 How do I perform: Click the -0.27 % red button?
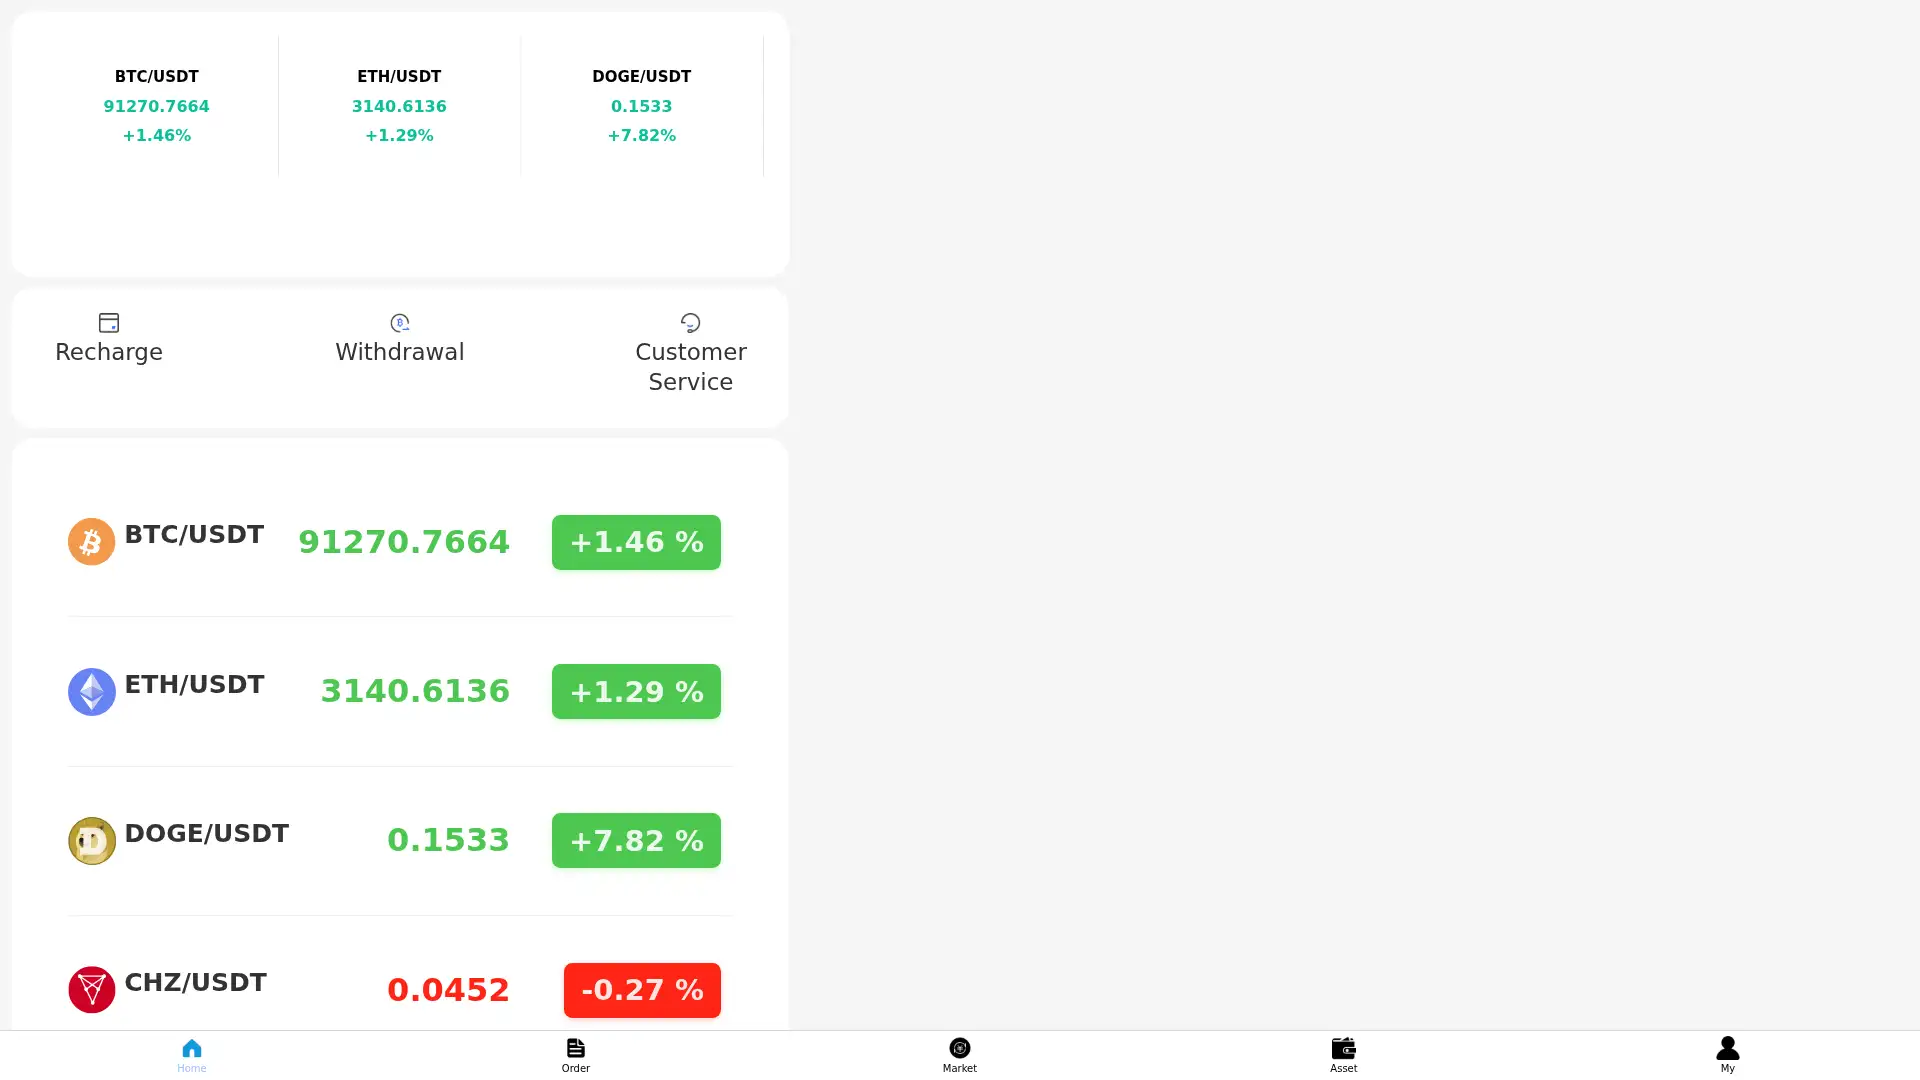coord(642,990)
